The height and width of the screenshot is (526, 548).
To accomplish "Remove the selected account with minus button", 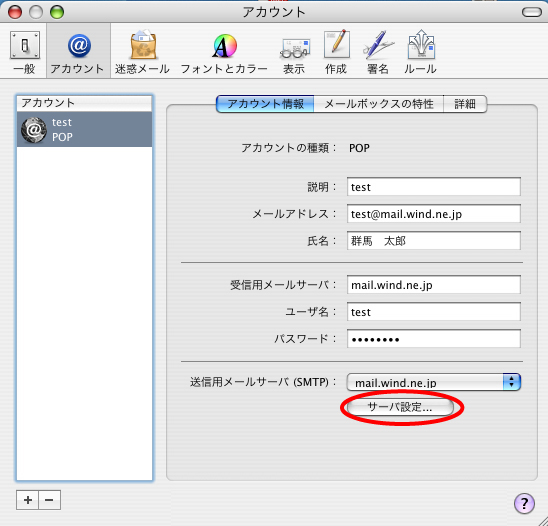I will coord(49,500).
